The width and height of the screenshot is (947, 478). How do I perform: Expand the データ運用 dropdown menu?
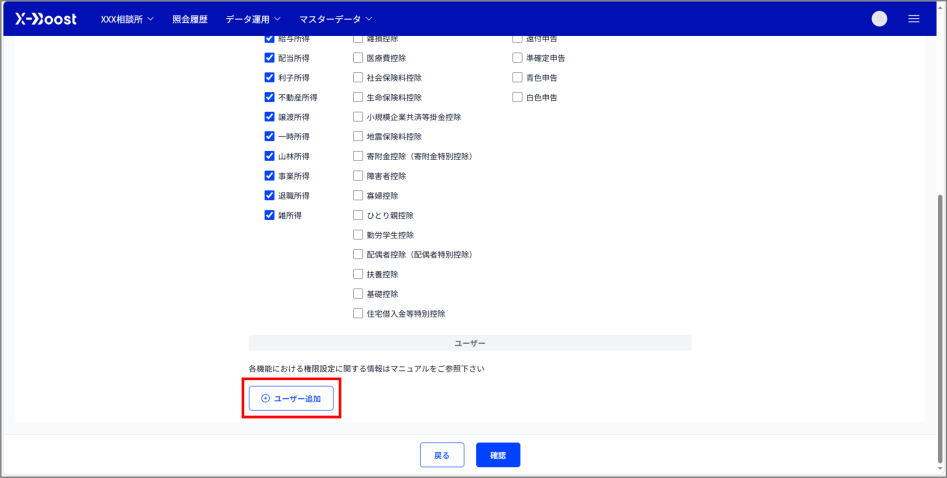tap(253, 19)
